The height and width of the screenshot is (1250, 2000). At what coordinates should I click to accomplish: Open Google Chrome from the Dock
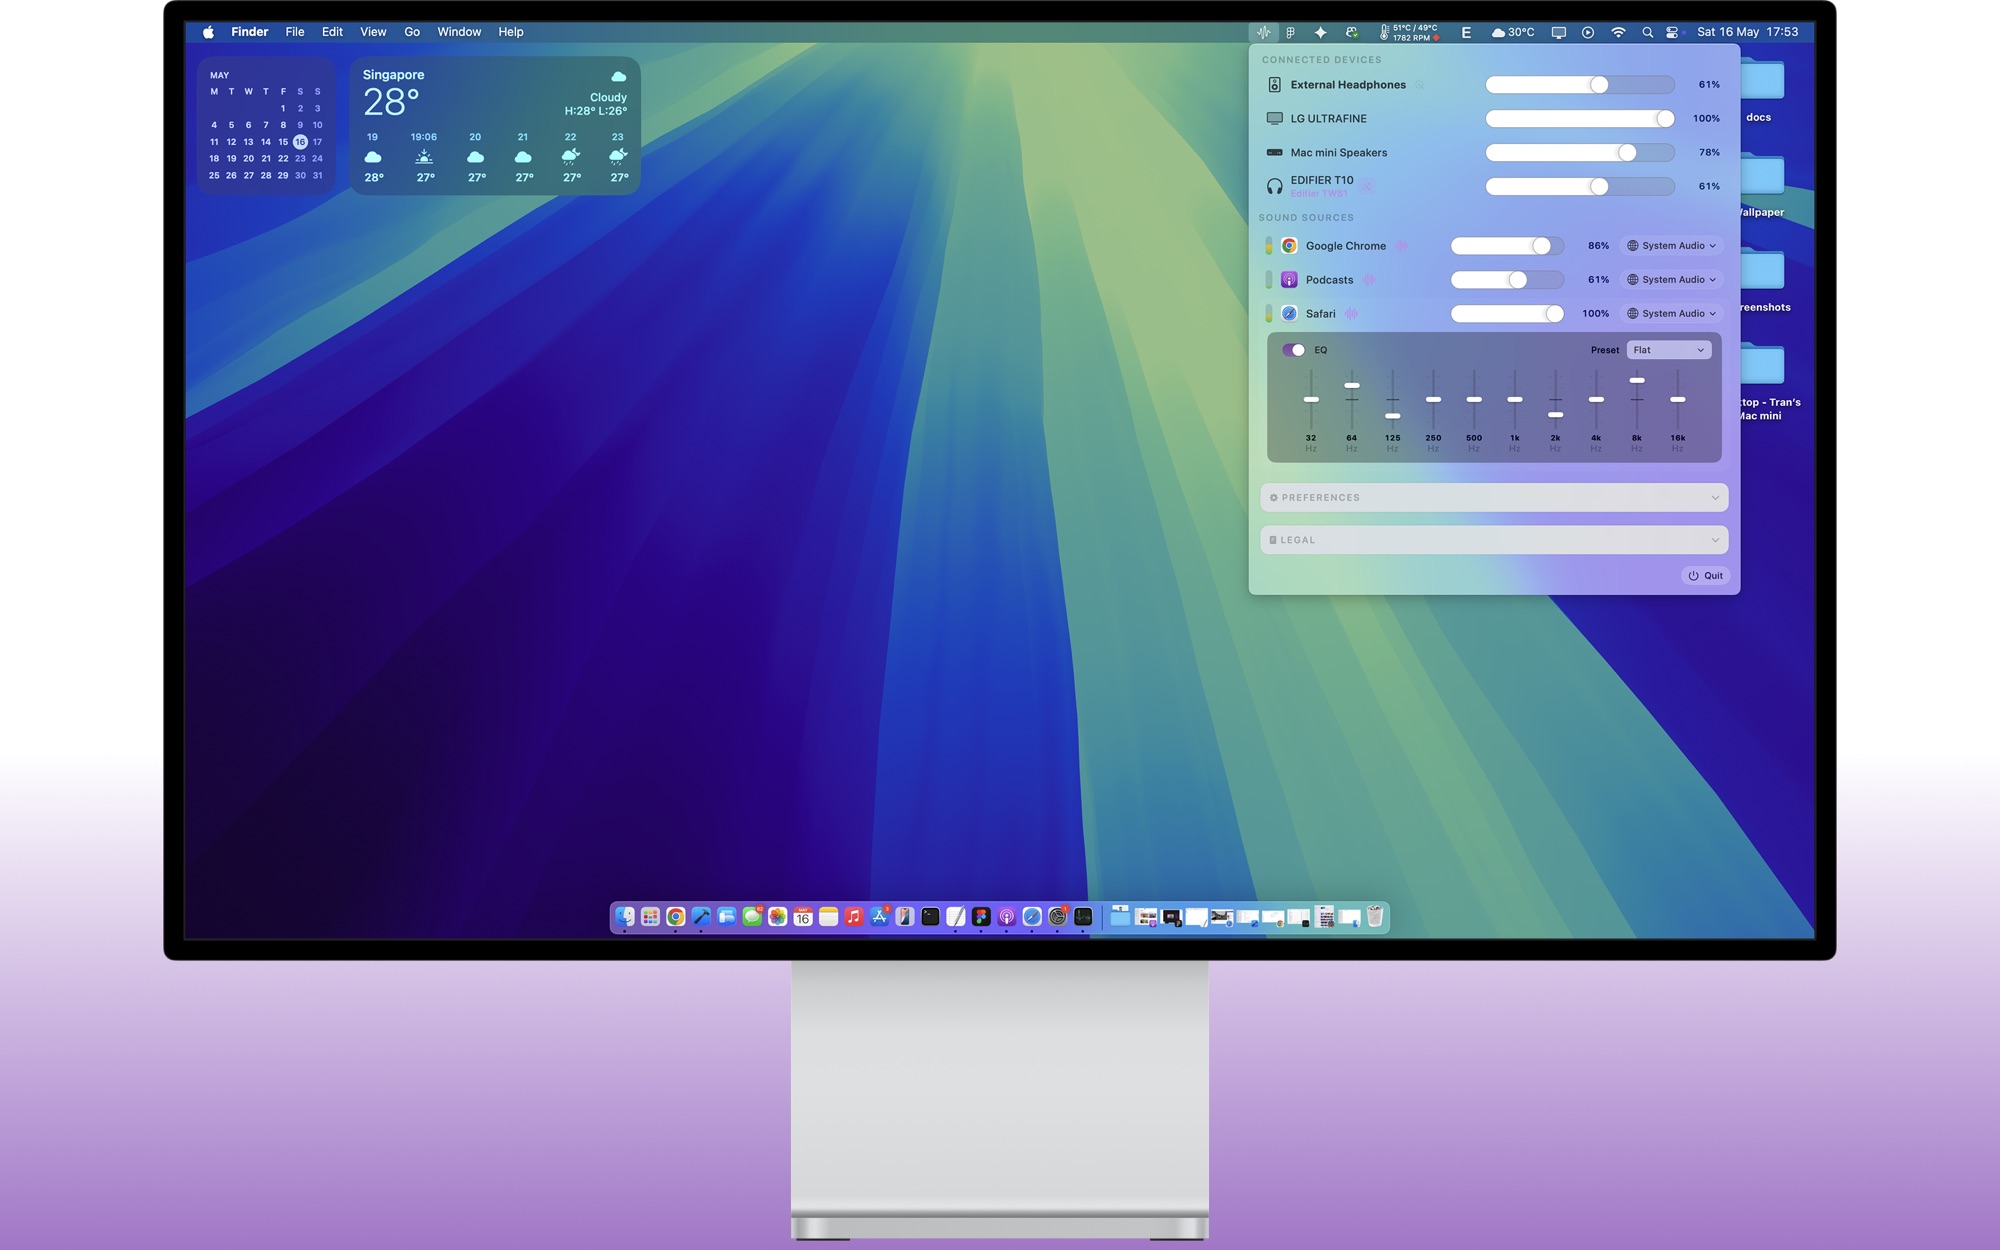[x=676, y=916]
